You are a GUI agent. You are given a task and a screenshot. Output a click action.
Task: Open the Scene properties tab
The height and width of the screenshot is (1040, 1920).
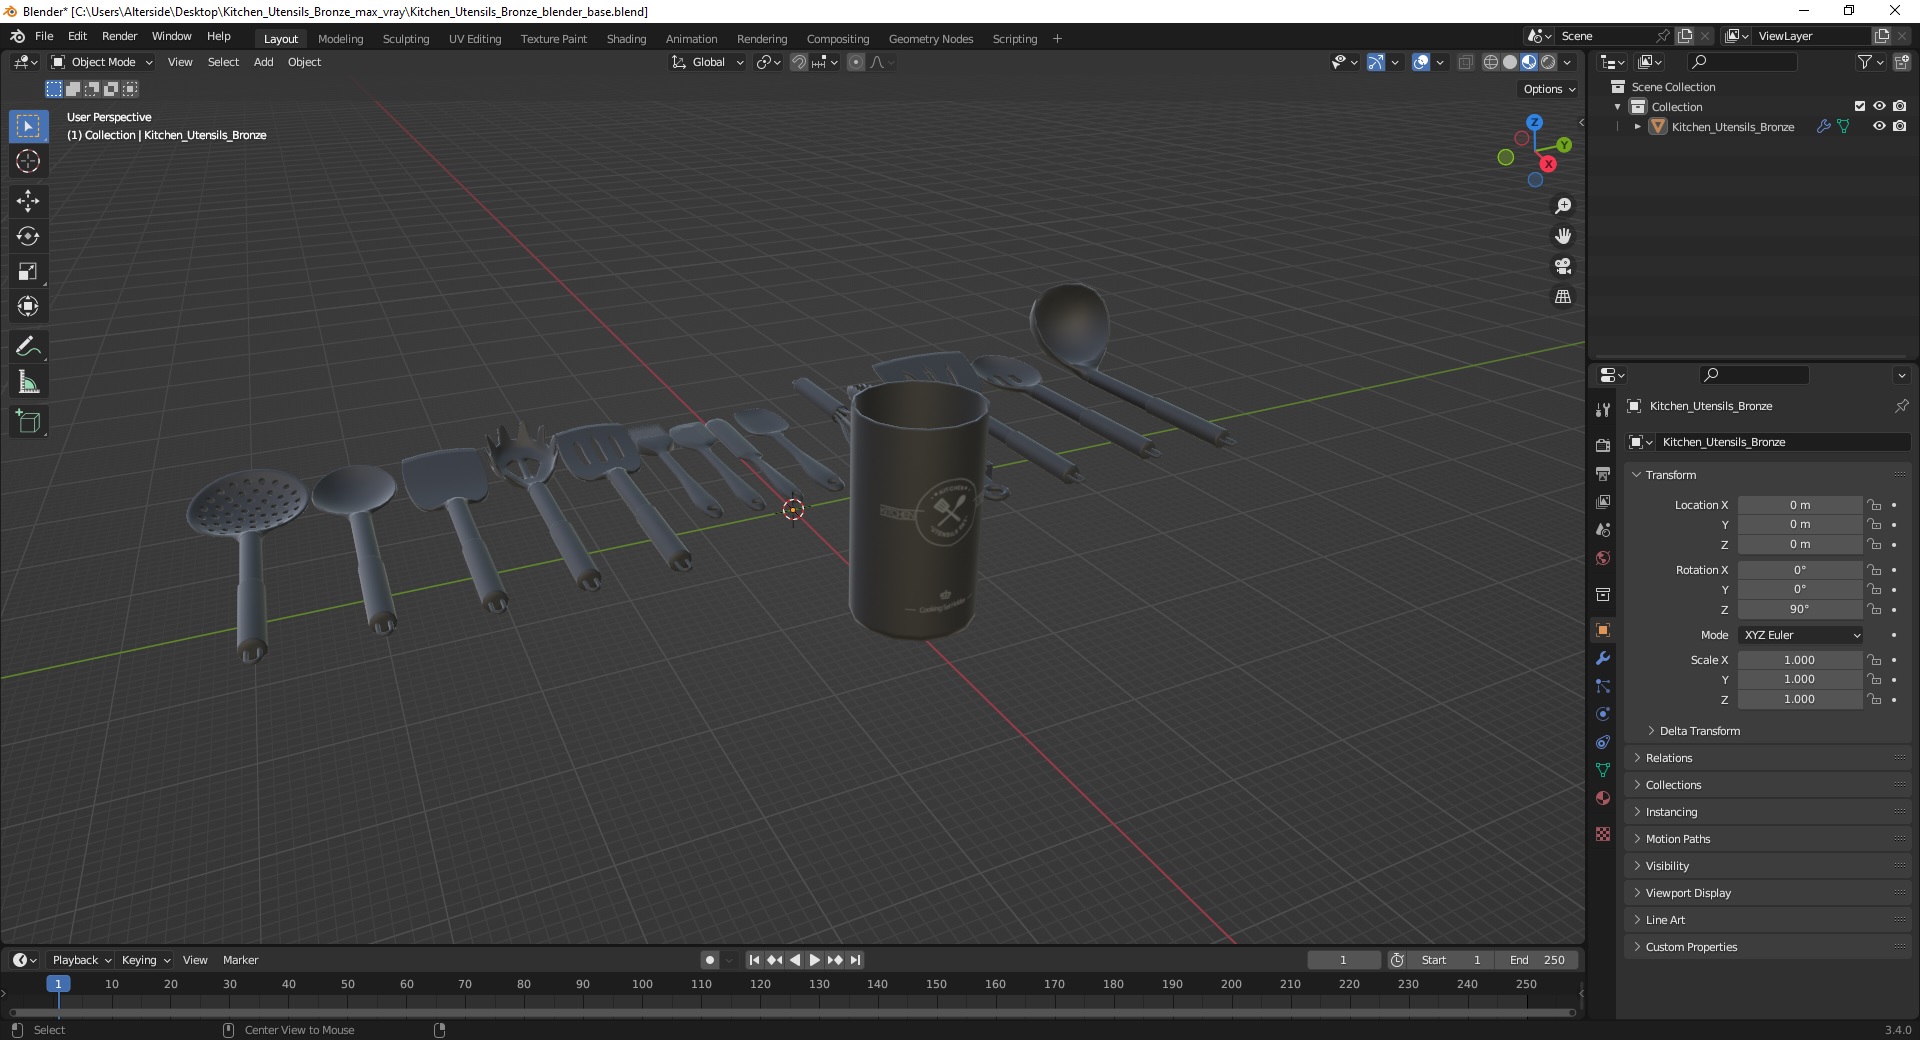coord(1603,529)
